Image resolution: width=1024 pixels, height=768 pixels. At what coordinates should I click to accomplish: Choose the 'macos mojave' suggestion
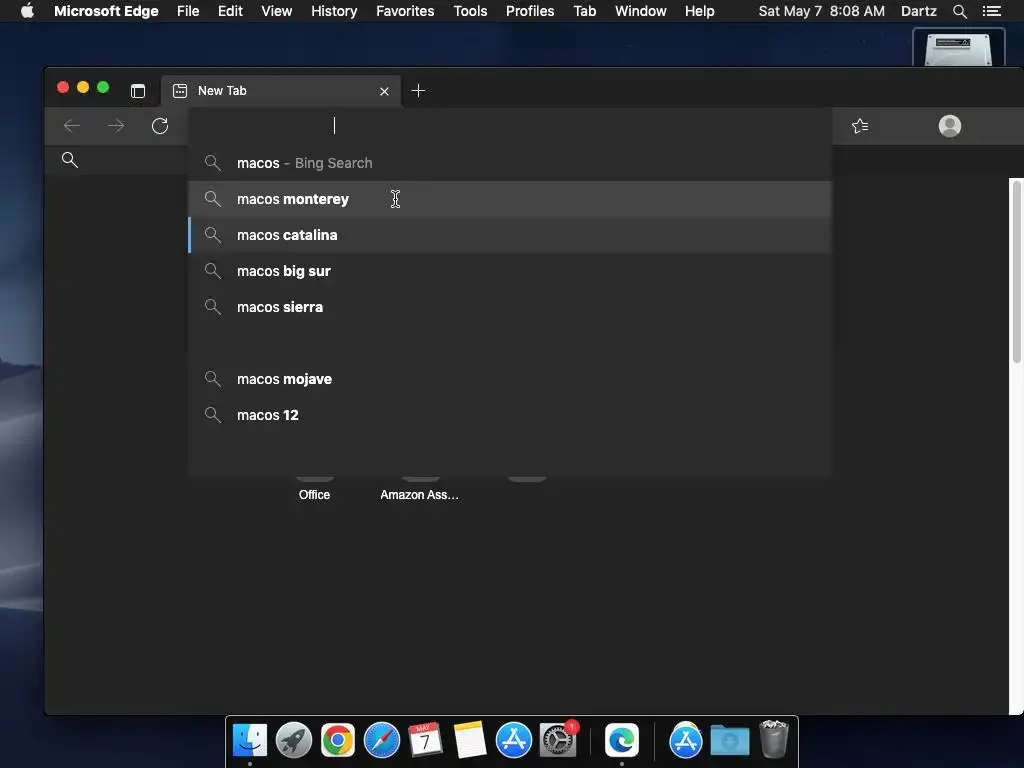coord(509,379)
